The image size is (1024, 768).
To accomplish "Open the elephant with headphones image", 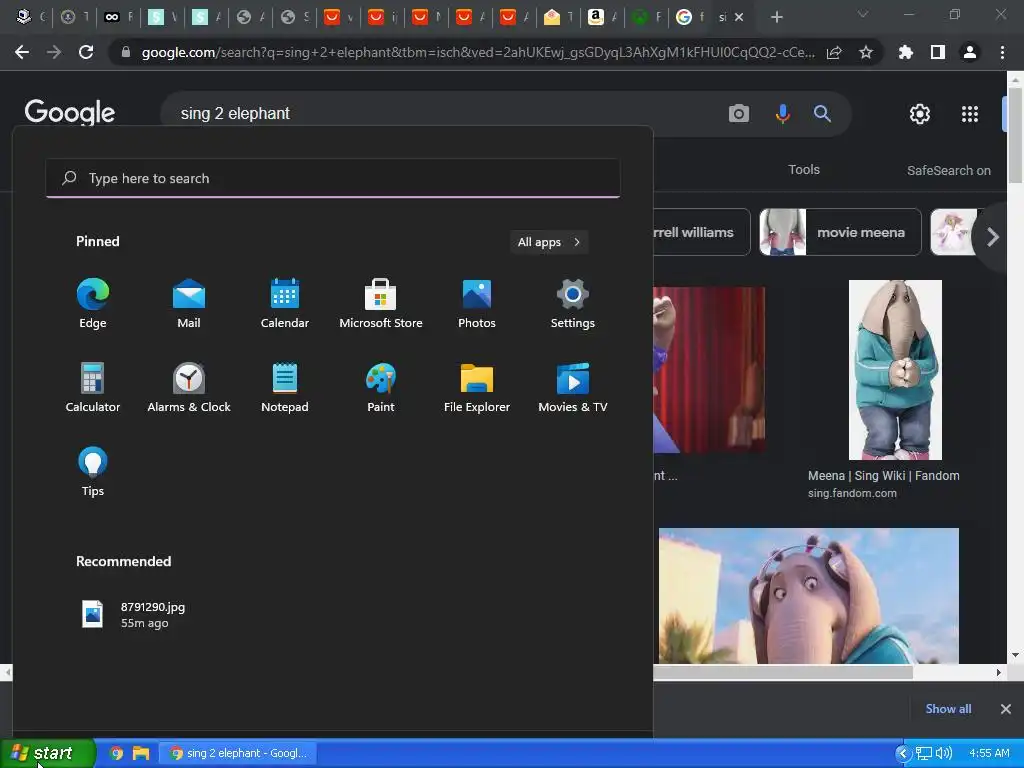I will pos(808,596).
